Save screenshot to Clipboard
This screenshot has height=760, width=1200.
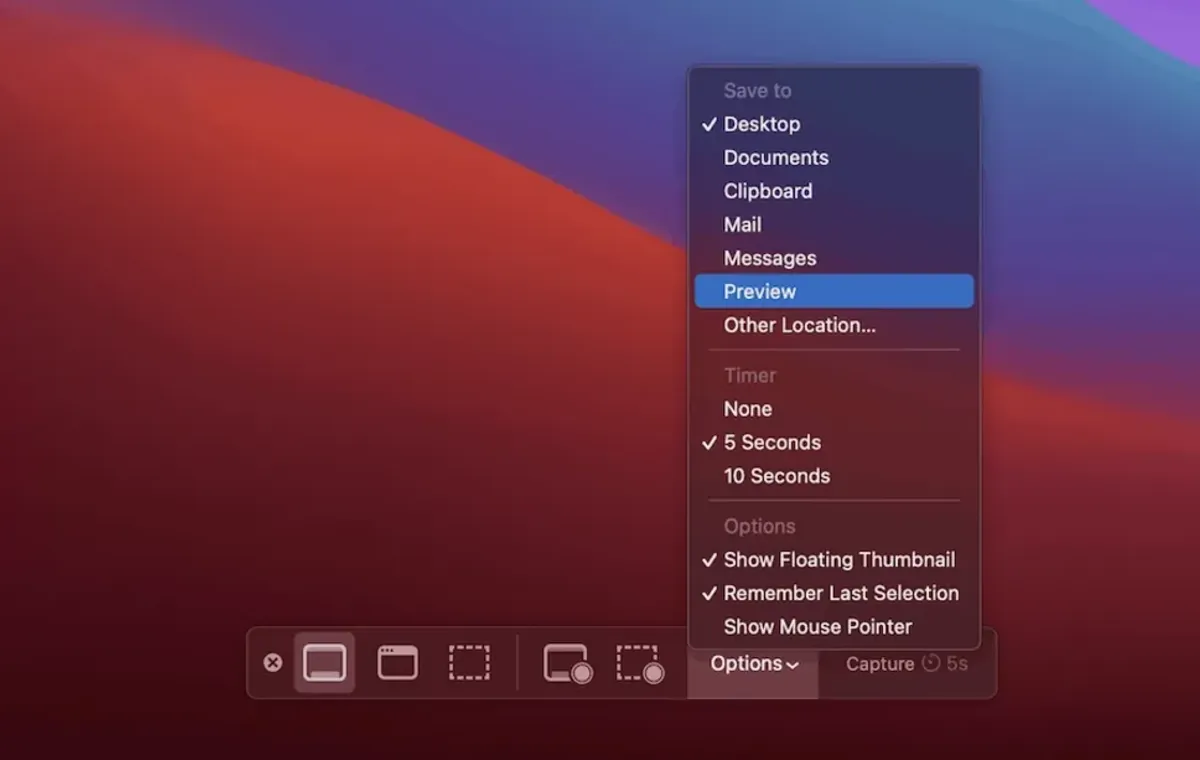coord(767,191)
